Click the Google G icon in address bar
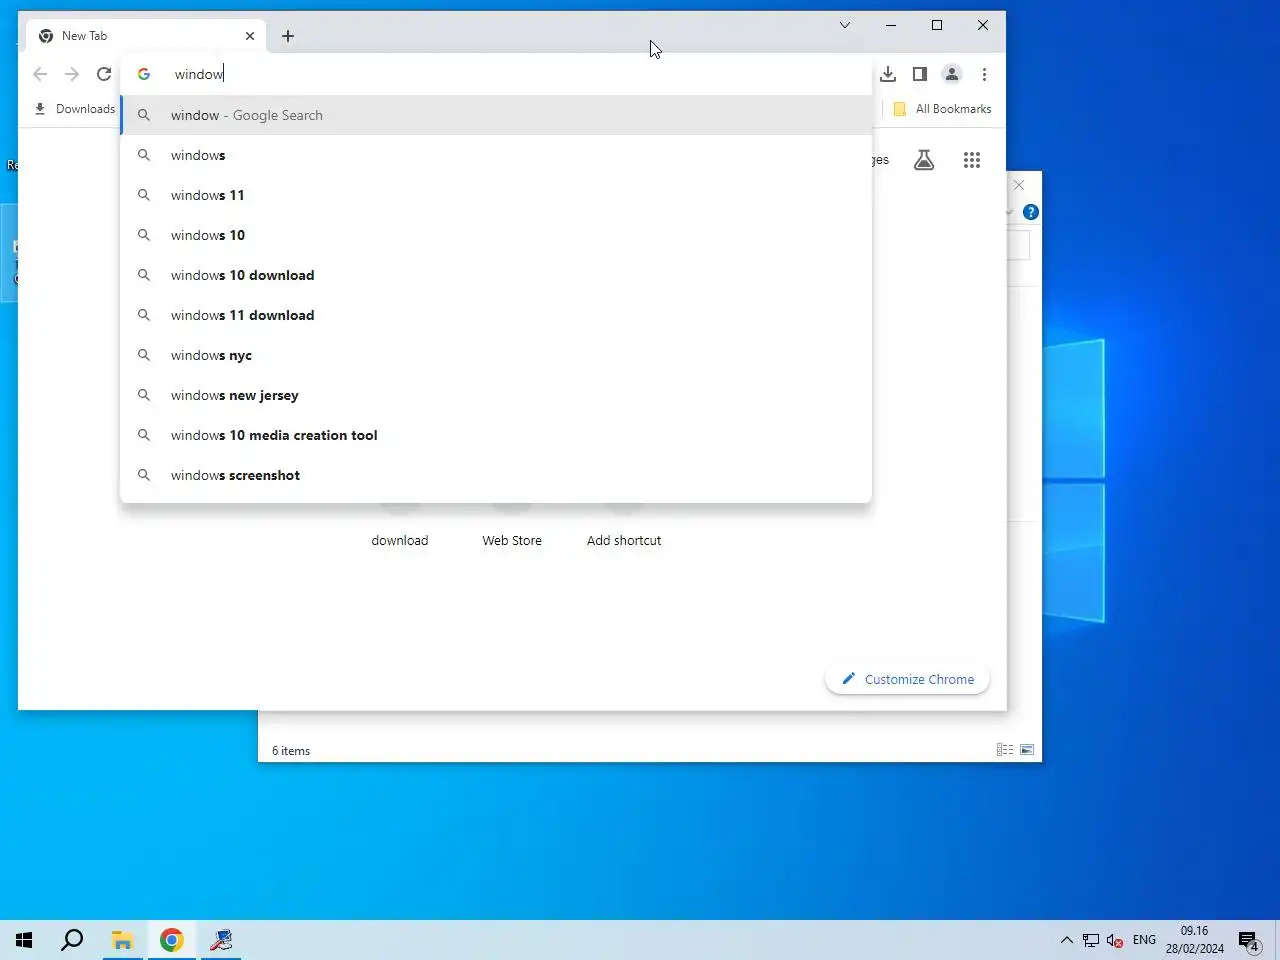 click(144, 74)
